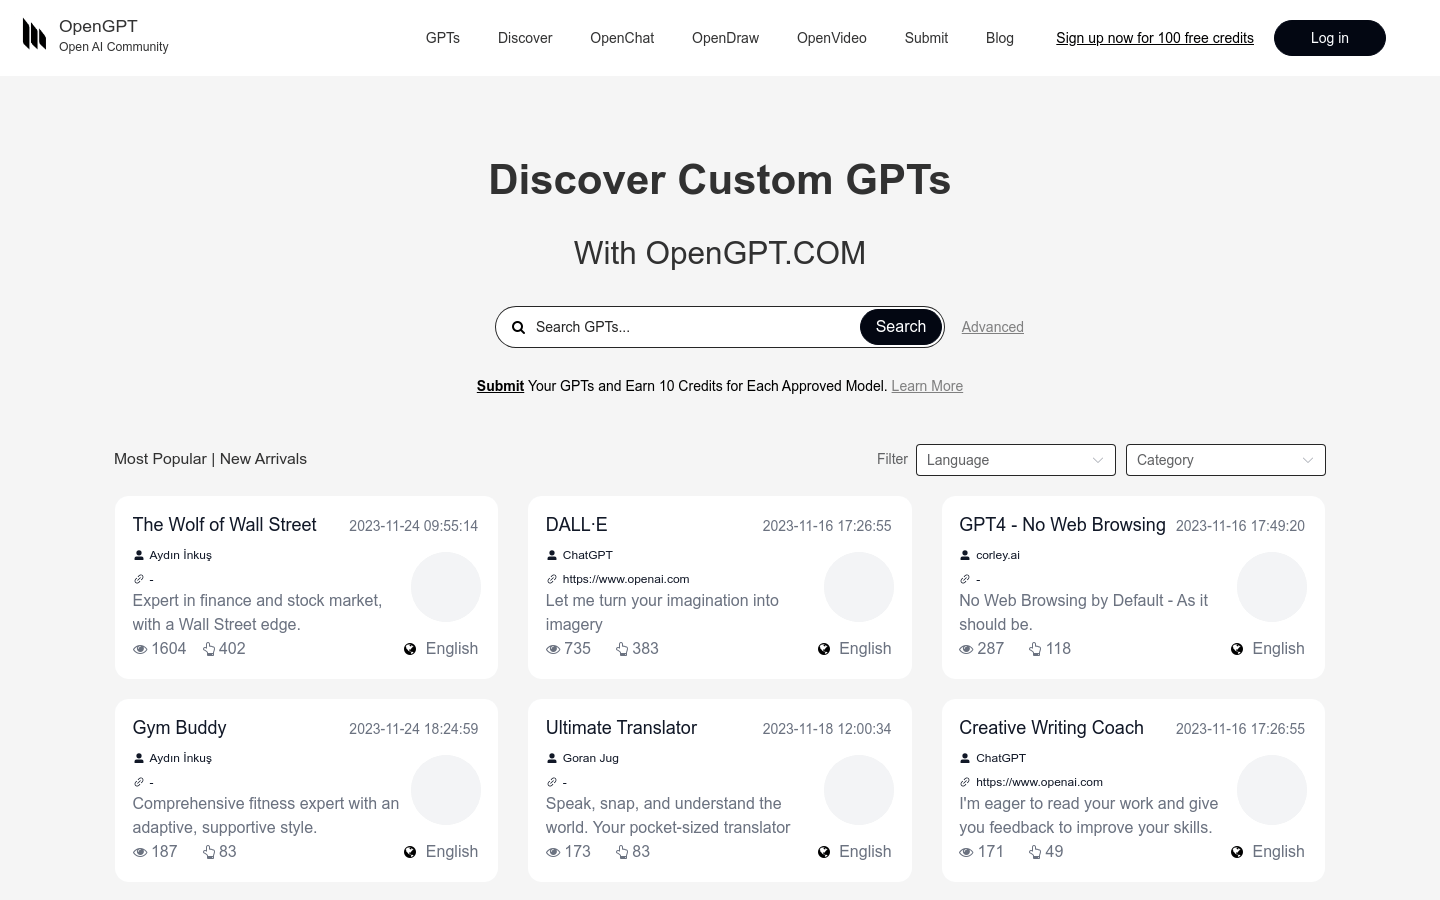1440x900 pixels.
Task: Click the OpenGPT site name text
Action: coord(98,26)
